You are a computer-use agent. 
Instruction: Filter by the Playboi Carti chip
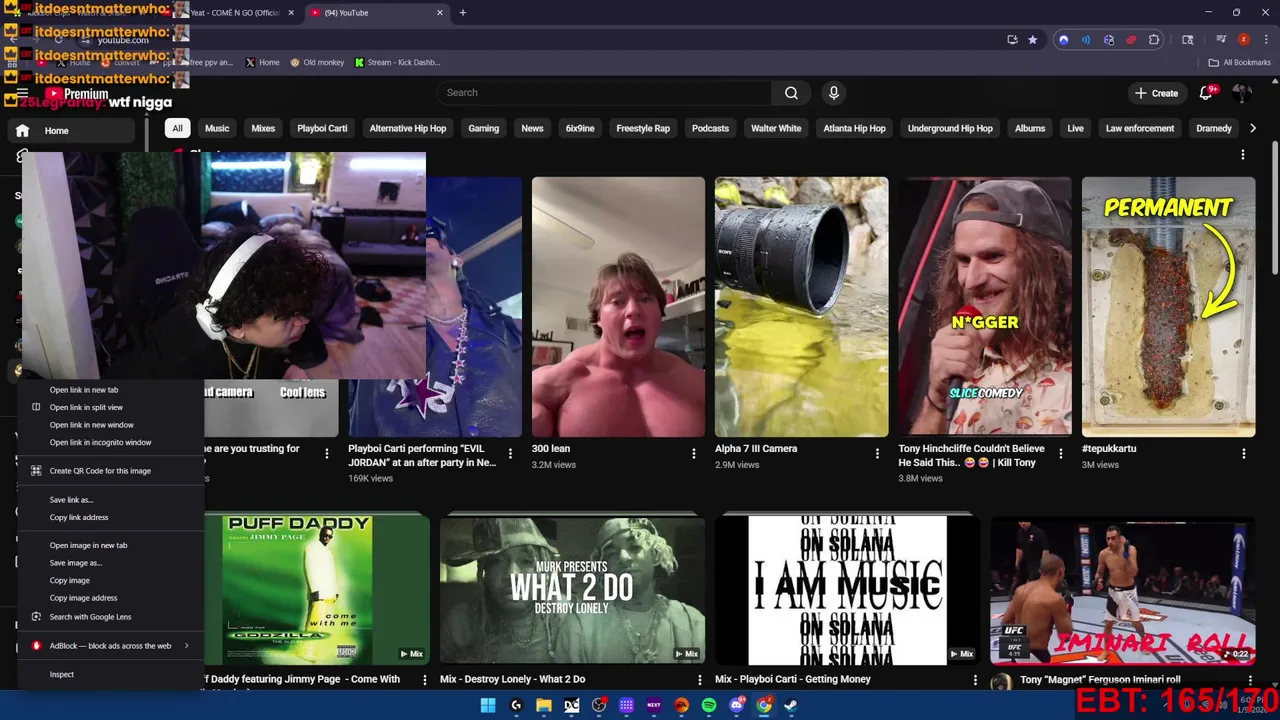(x=322, y=128)
